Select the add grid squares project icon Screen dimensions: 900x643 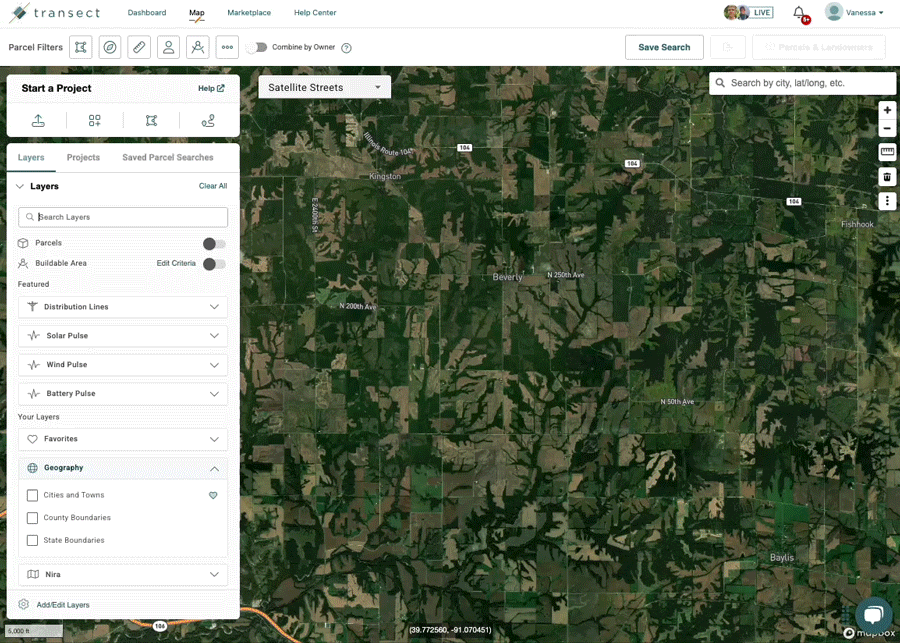coord(95,121)
